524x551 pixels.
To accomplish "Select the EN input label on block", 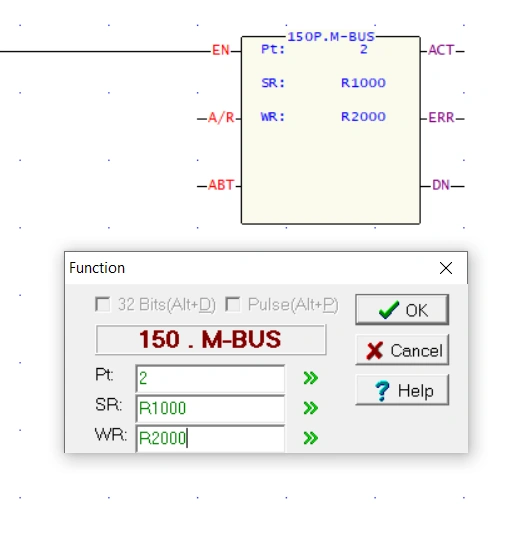I will coord(221,50).
